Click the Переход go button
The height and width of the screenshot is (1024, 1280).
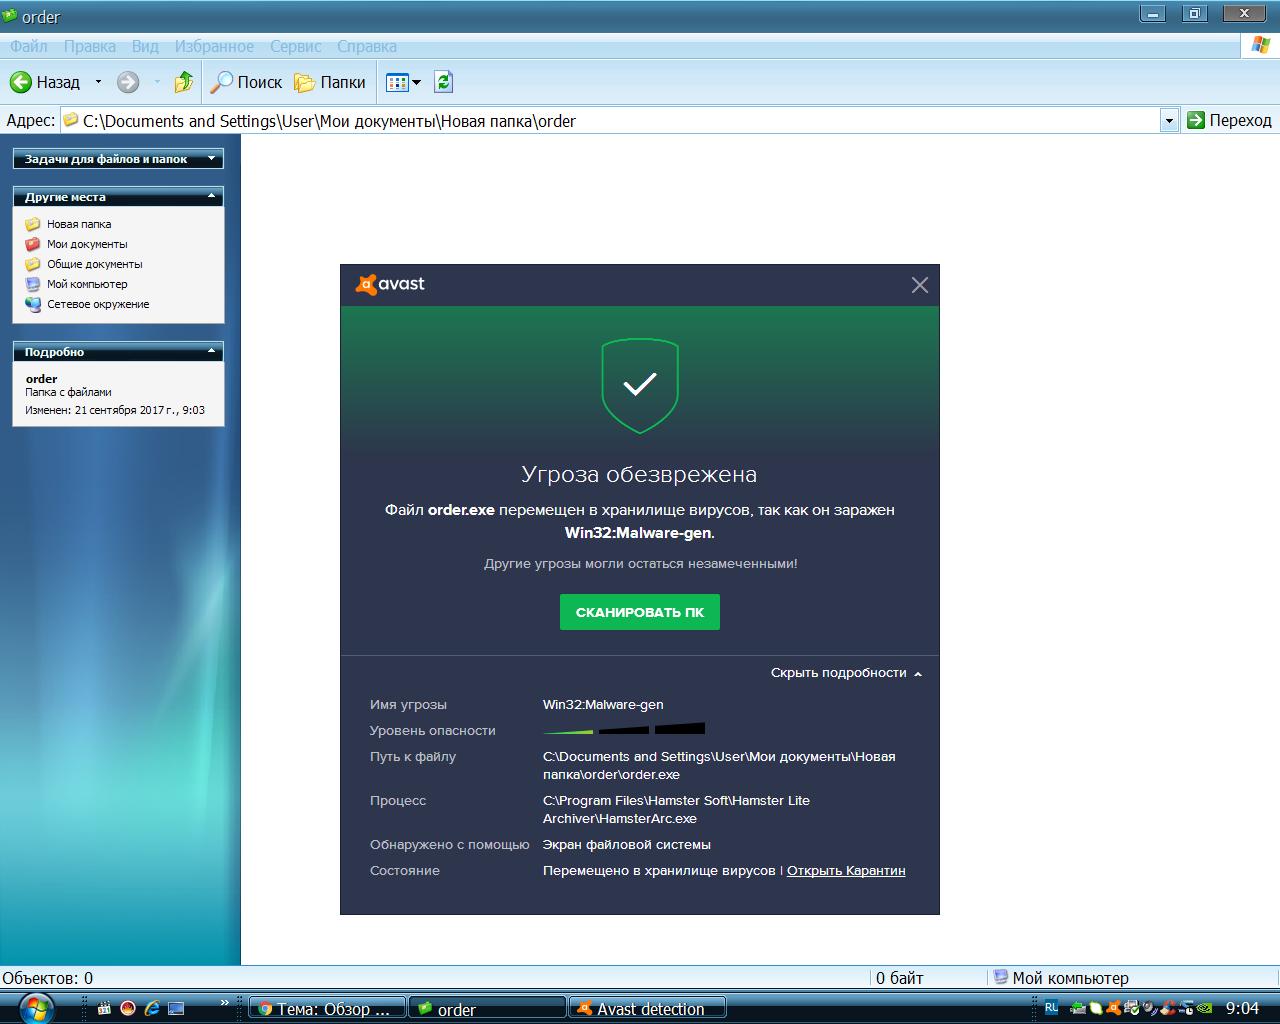[x=1229, y=120]
